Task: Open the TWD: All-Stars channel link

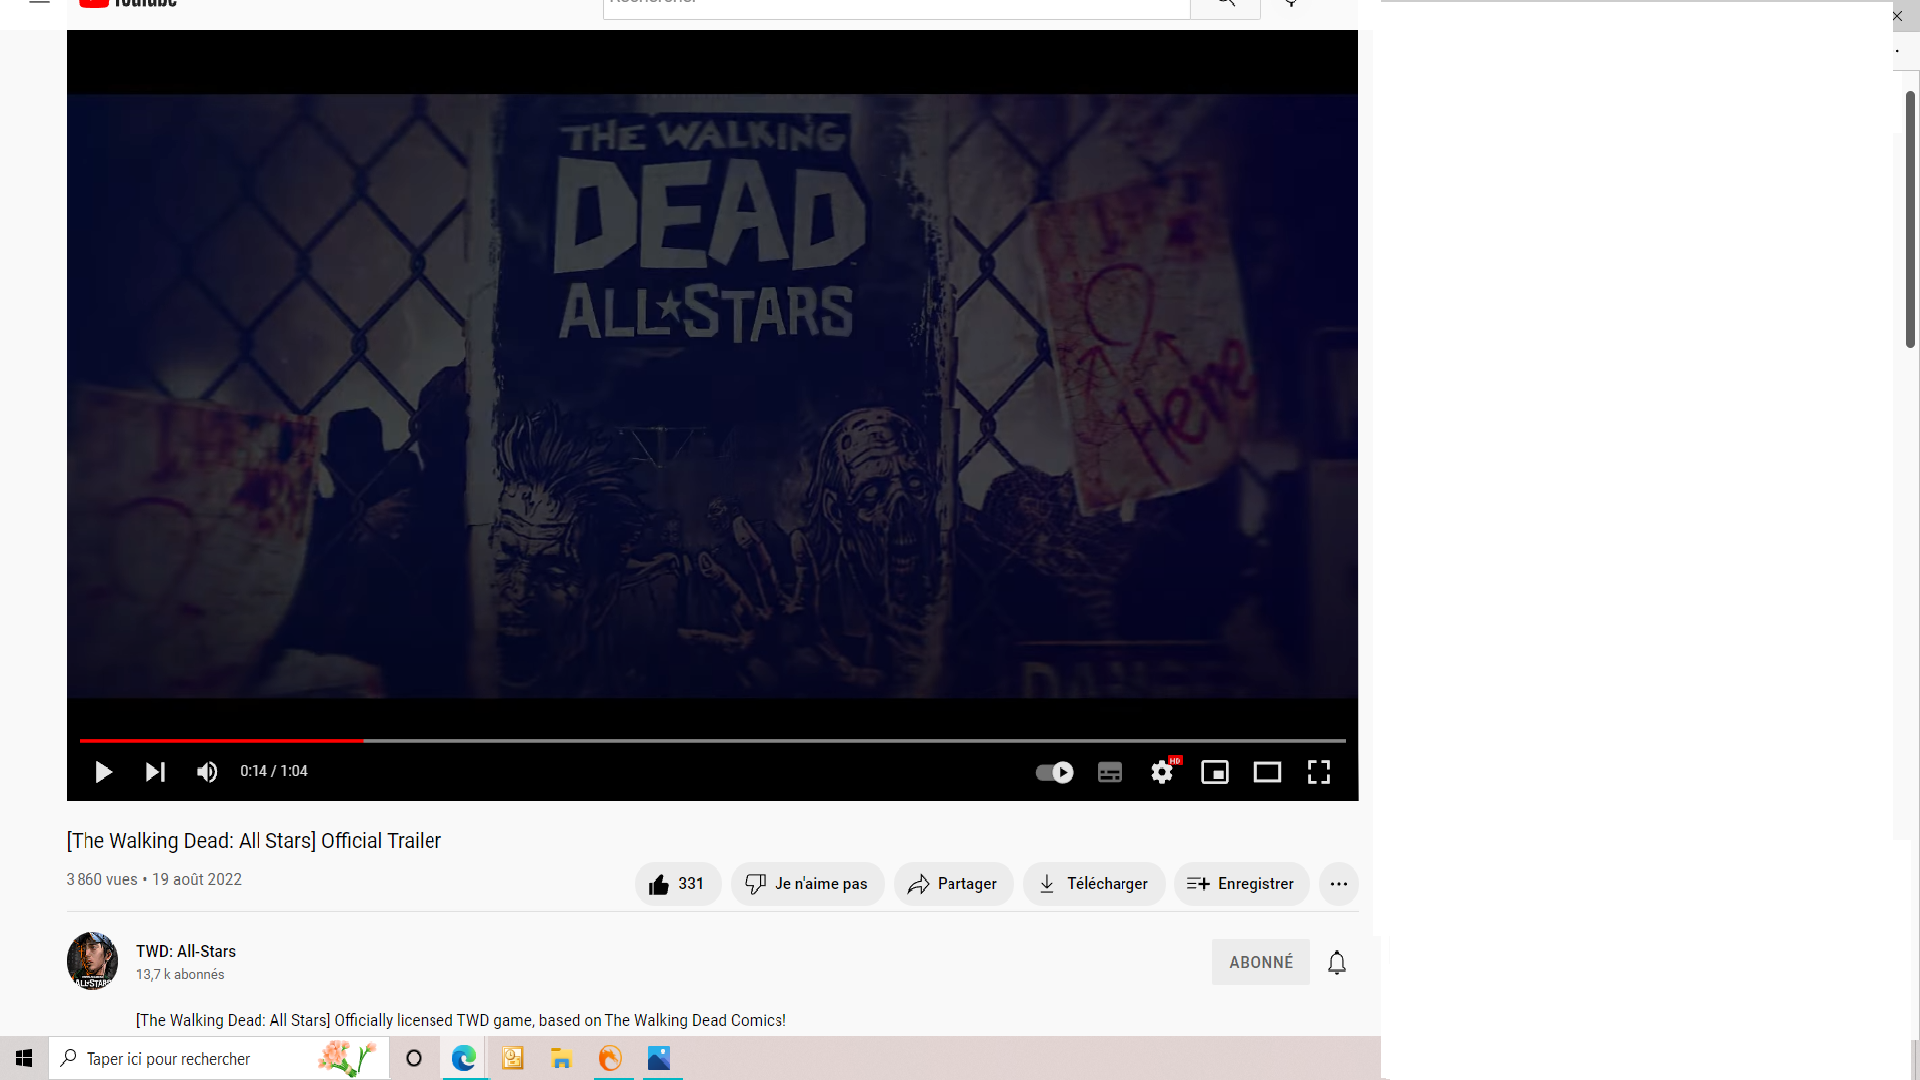Action: tap(186, 951)
